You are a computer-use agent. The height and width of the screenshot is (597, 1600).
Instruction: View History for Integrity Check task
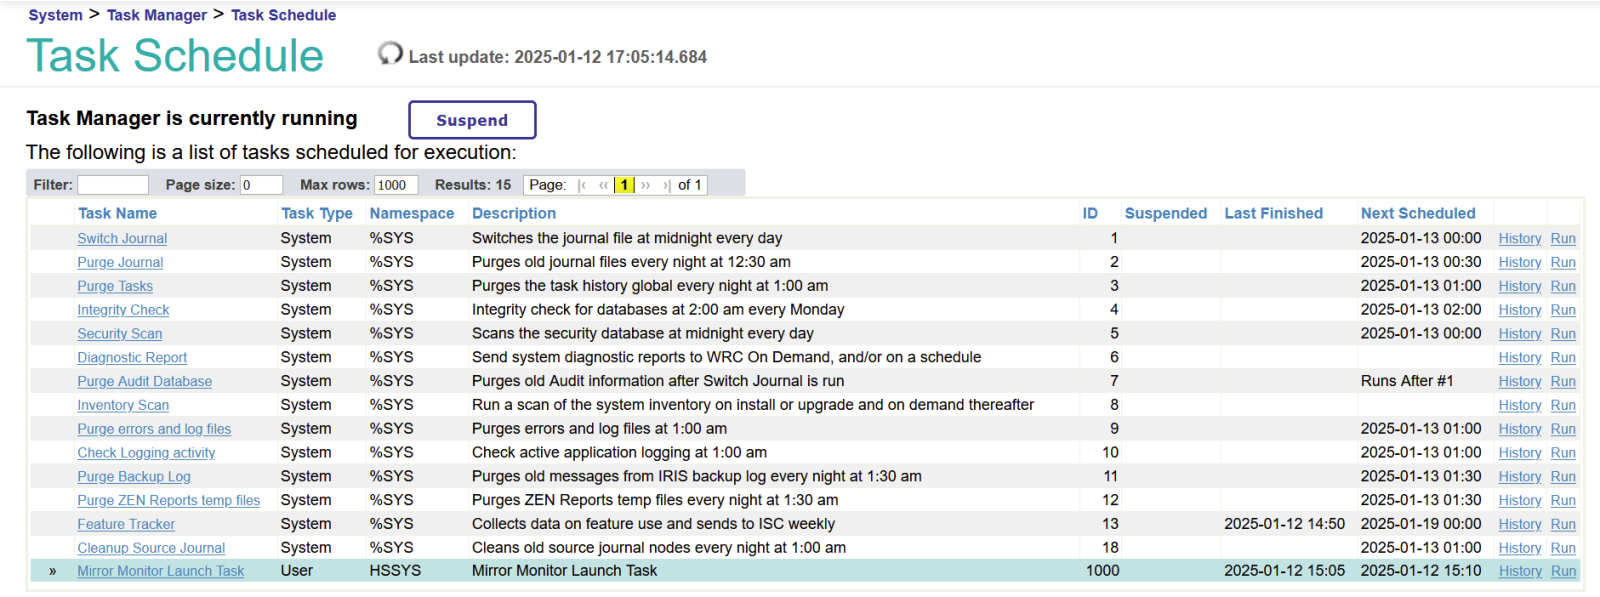[x=1519, y=310]
